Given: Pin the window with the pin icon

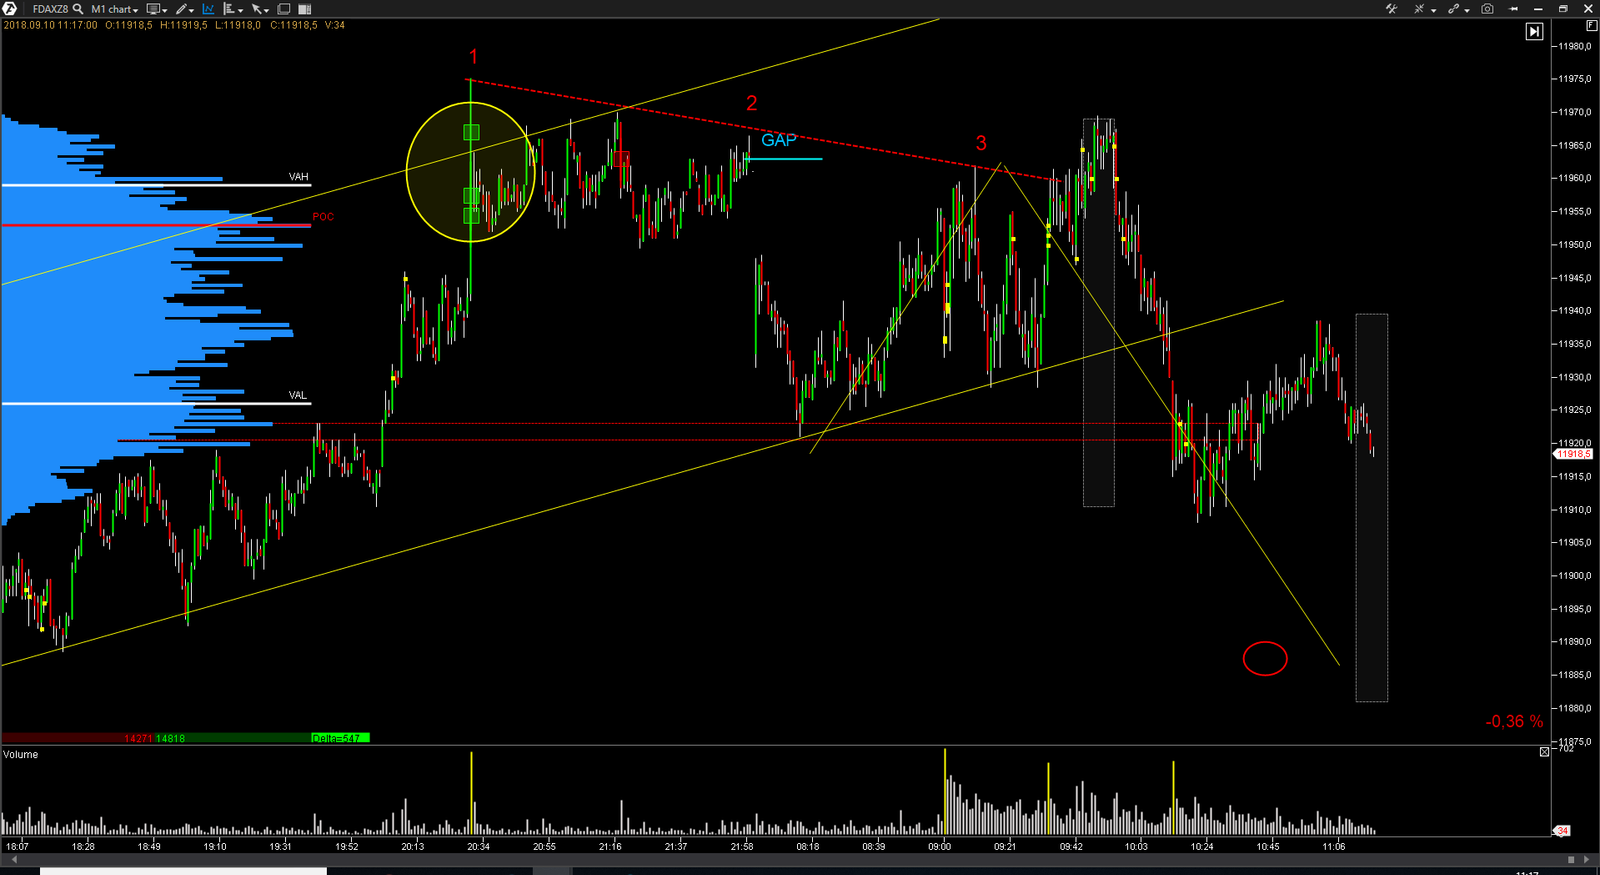Looking at the screenshot, I should tap(1513, 8).
